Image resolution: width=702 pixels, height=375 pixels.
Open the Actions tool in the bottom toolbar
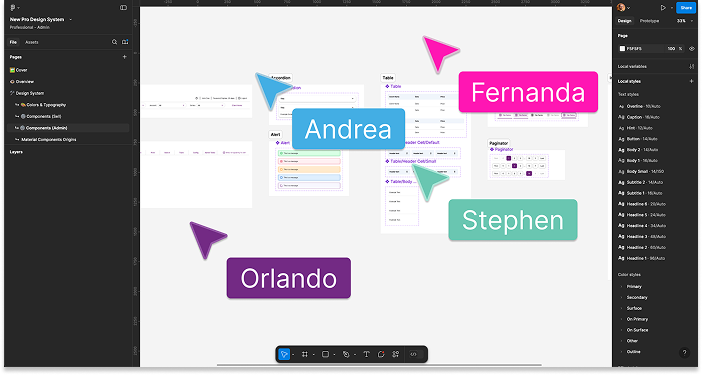point(396,354)
